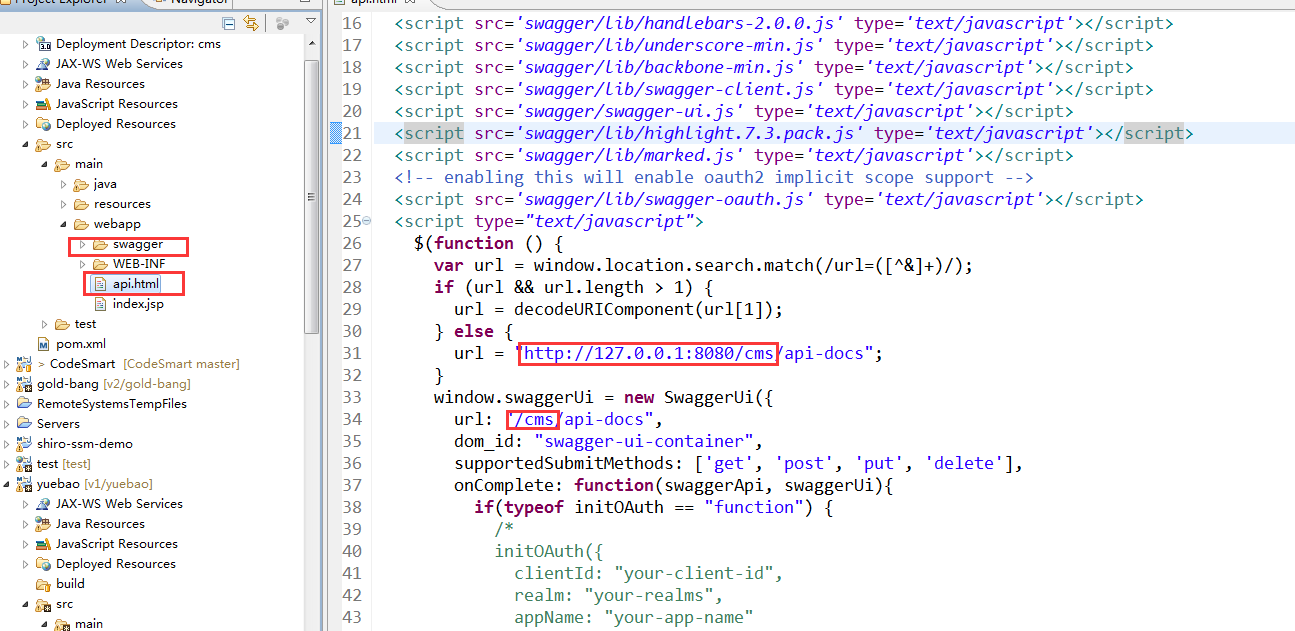Select the Focus on Active Task icon
Image resolution: width=1295 pixels, height=631 pixels.
pos(280,23)
